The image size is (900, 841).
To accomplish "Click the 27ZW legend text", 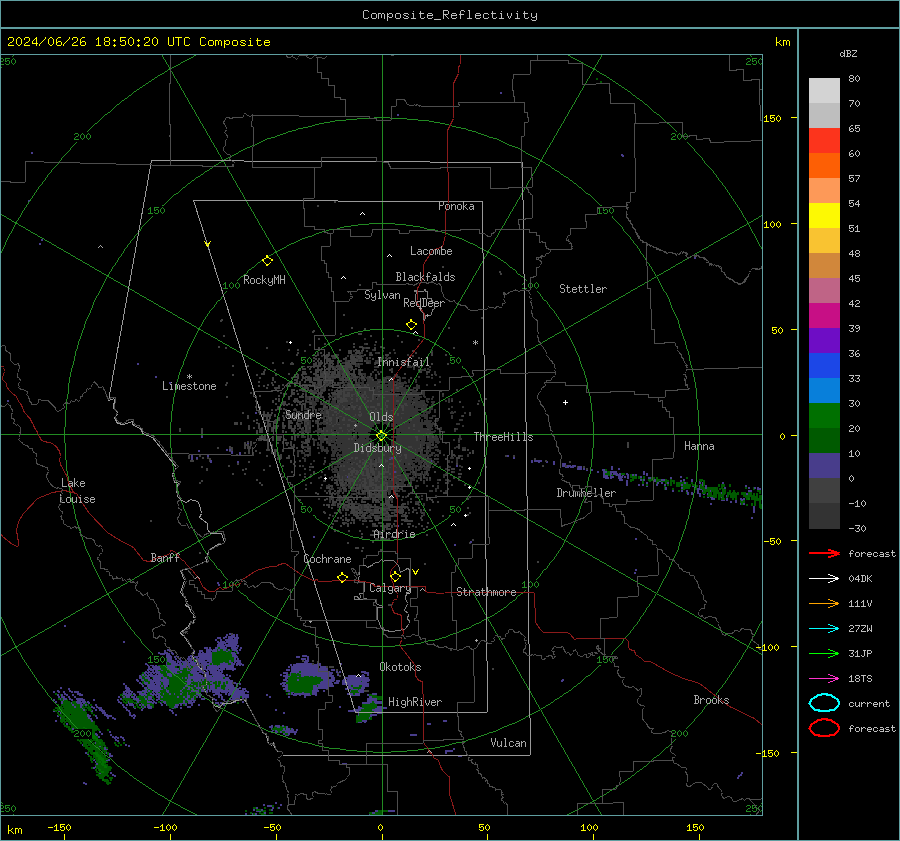I will pyautogui.click(x=860, y=629).
